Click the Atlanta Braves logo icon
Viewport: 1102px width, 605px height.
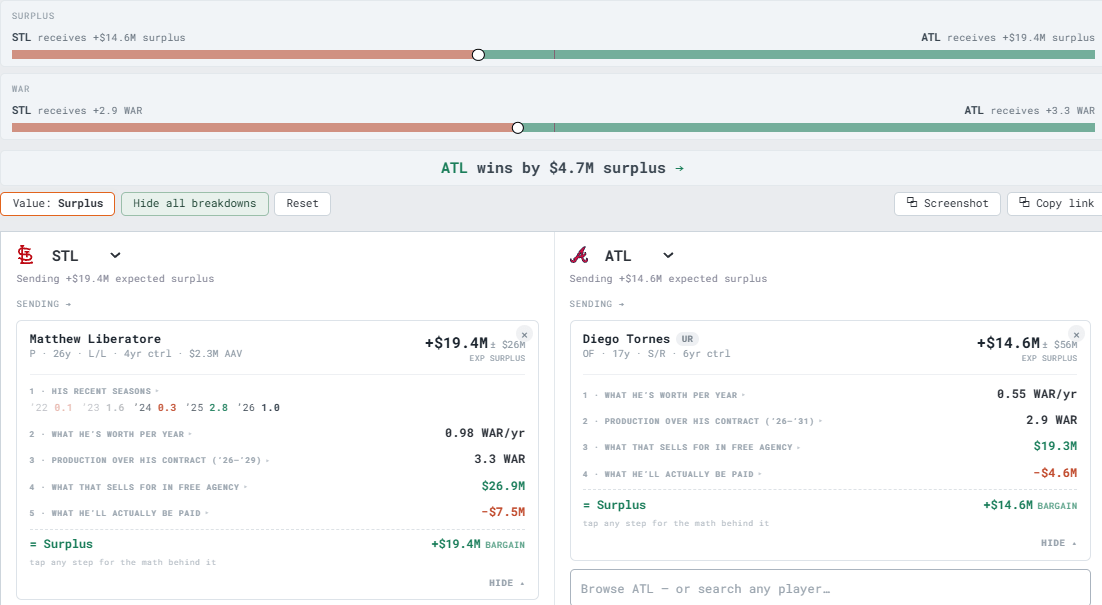pyautogui.click(x=579, y=255)
